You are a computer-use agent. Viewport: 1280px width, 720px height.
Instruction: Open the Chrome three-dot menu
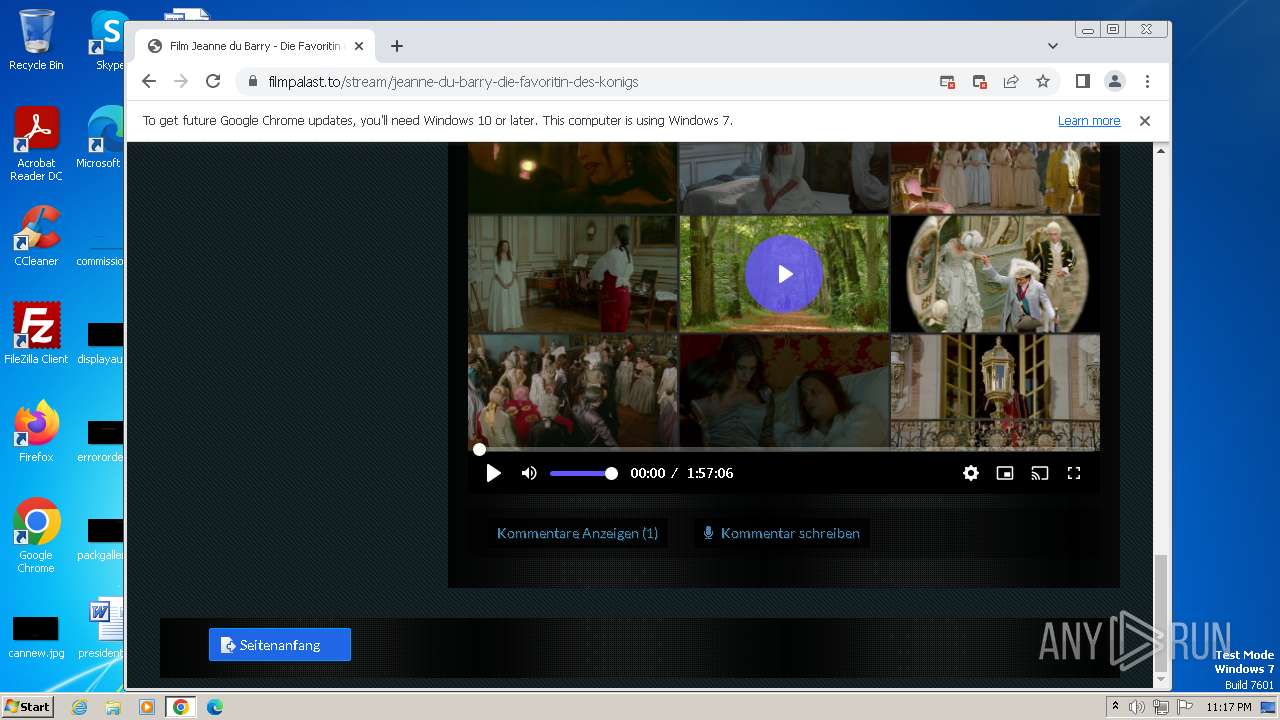click(1147, 82)
